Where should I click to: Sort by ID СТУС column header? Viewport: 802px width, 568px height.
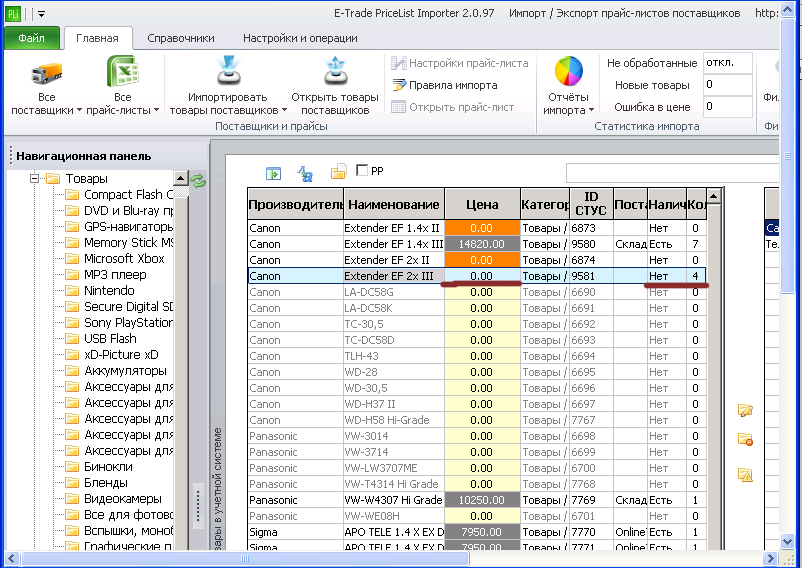coord(591,204)
